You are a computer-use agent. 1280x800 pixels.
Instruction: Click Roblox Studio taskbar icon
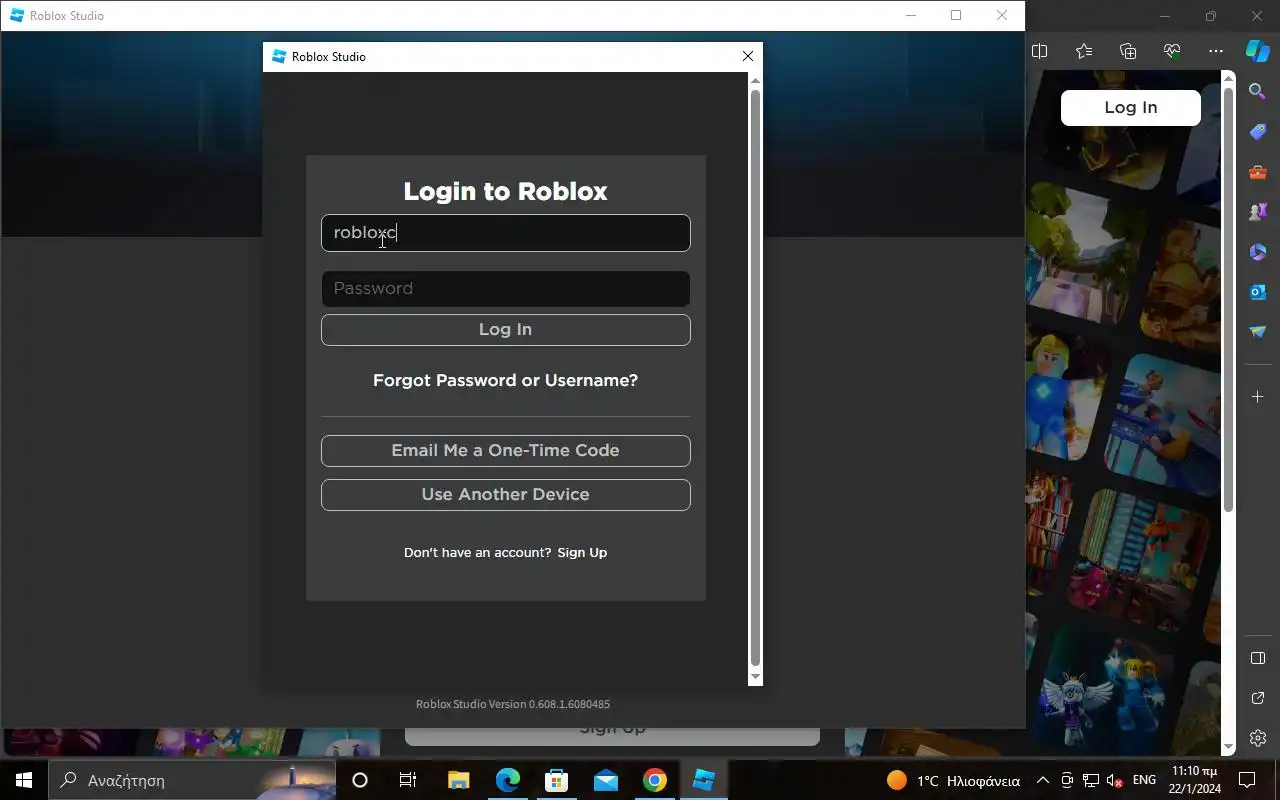[704, 780]
